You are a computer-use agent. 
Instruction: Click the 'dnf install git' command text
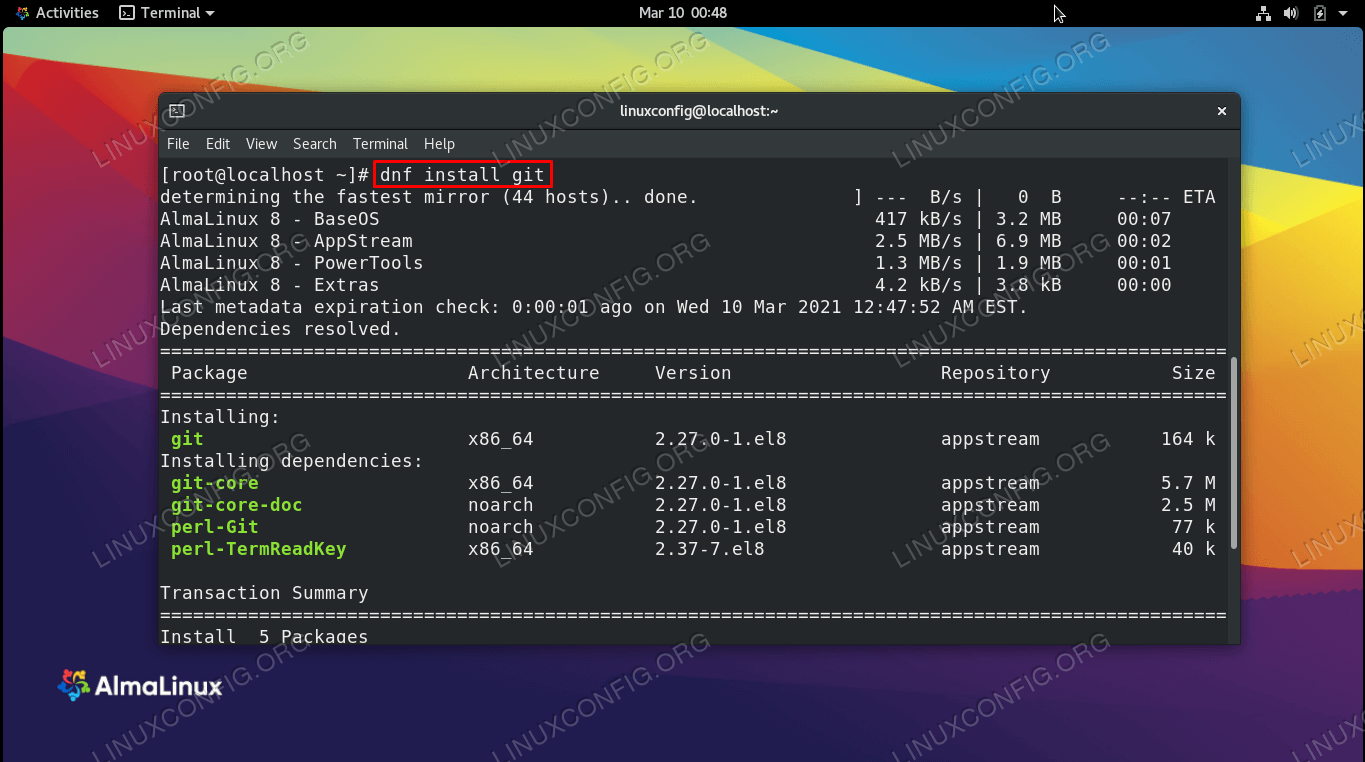(462, 175)
